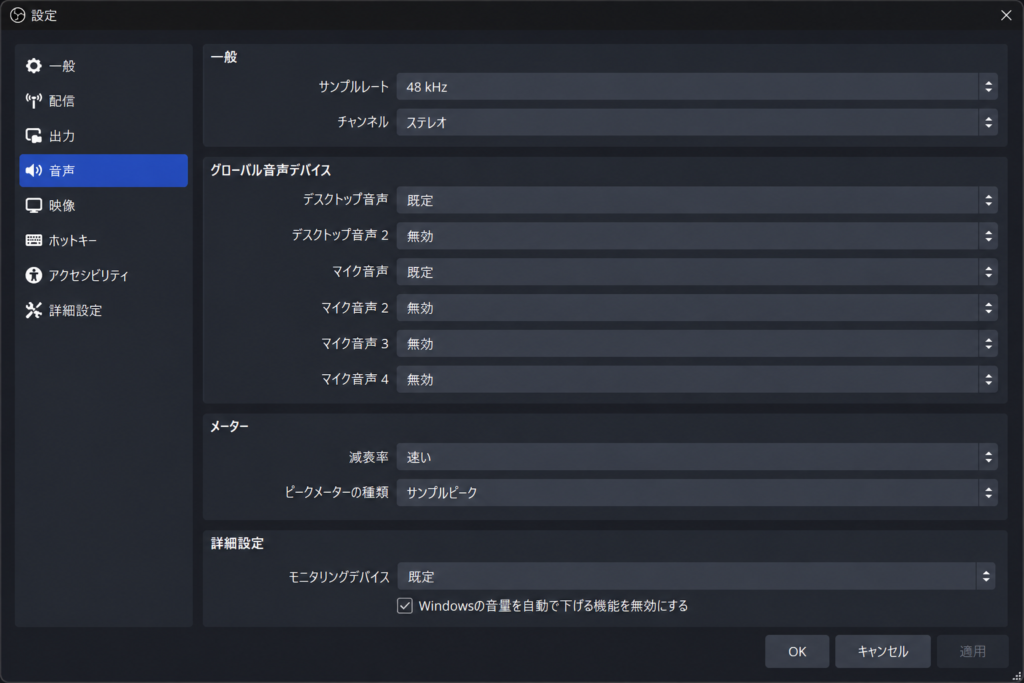Image resolution: width=1024 pixels, height=683 pixels.
Task: Click the 減衰率 label
Action: coord(368,457)
